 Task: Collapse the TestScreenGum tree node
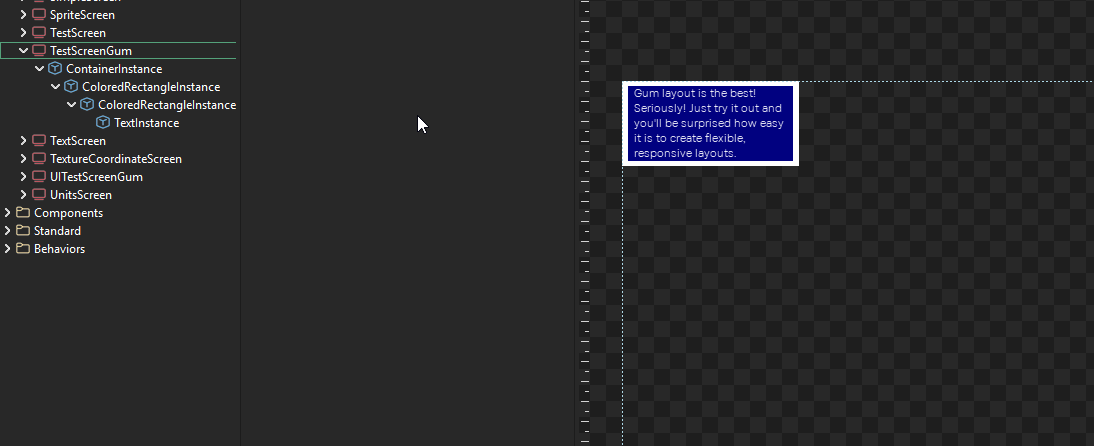coord(23,51)
